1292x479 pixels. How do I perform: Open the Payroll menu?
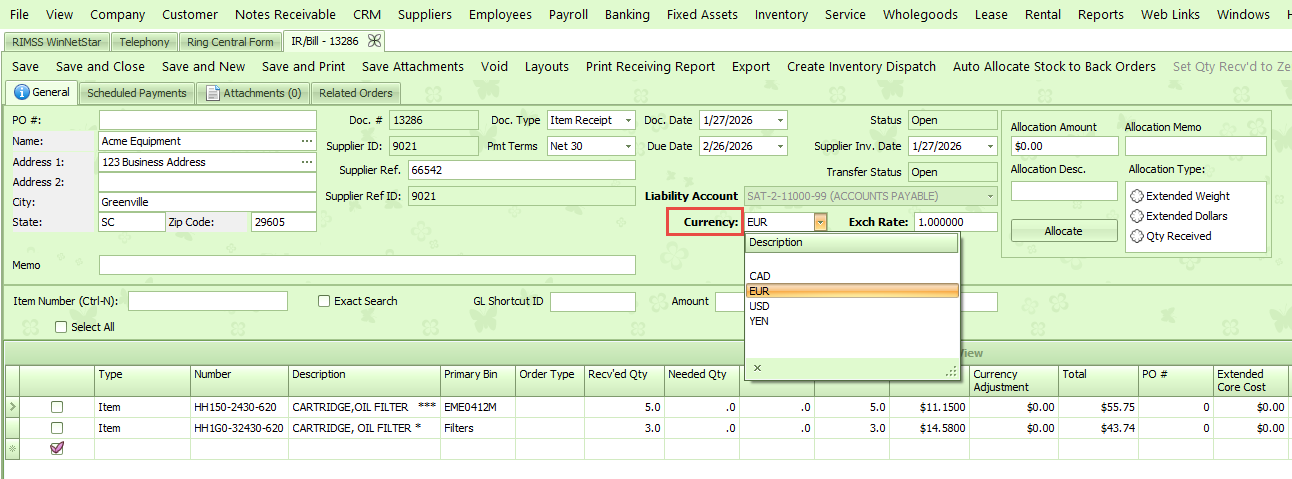click(x=568, y=14)
